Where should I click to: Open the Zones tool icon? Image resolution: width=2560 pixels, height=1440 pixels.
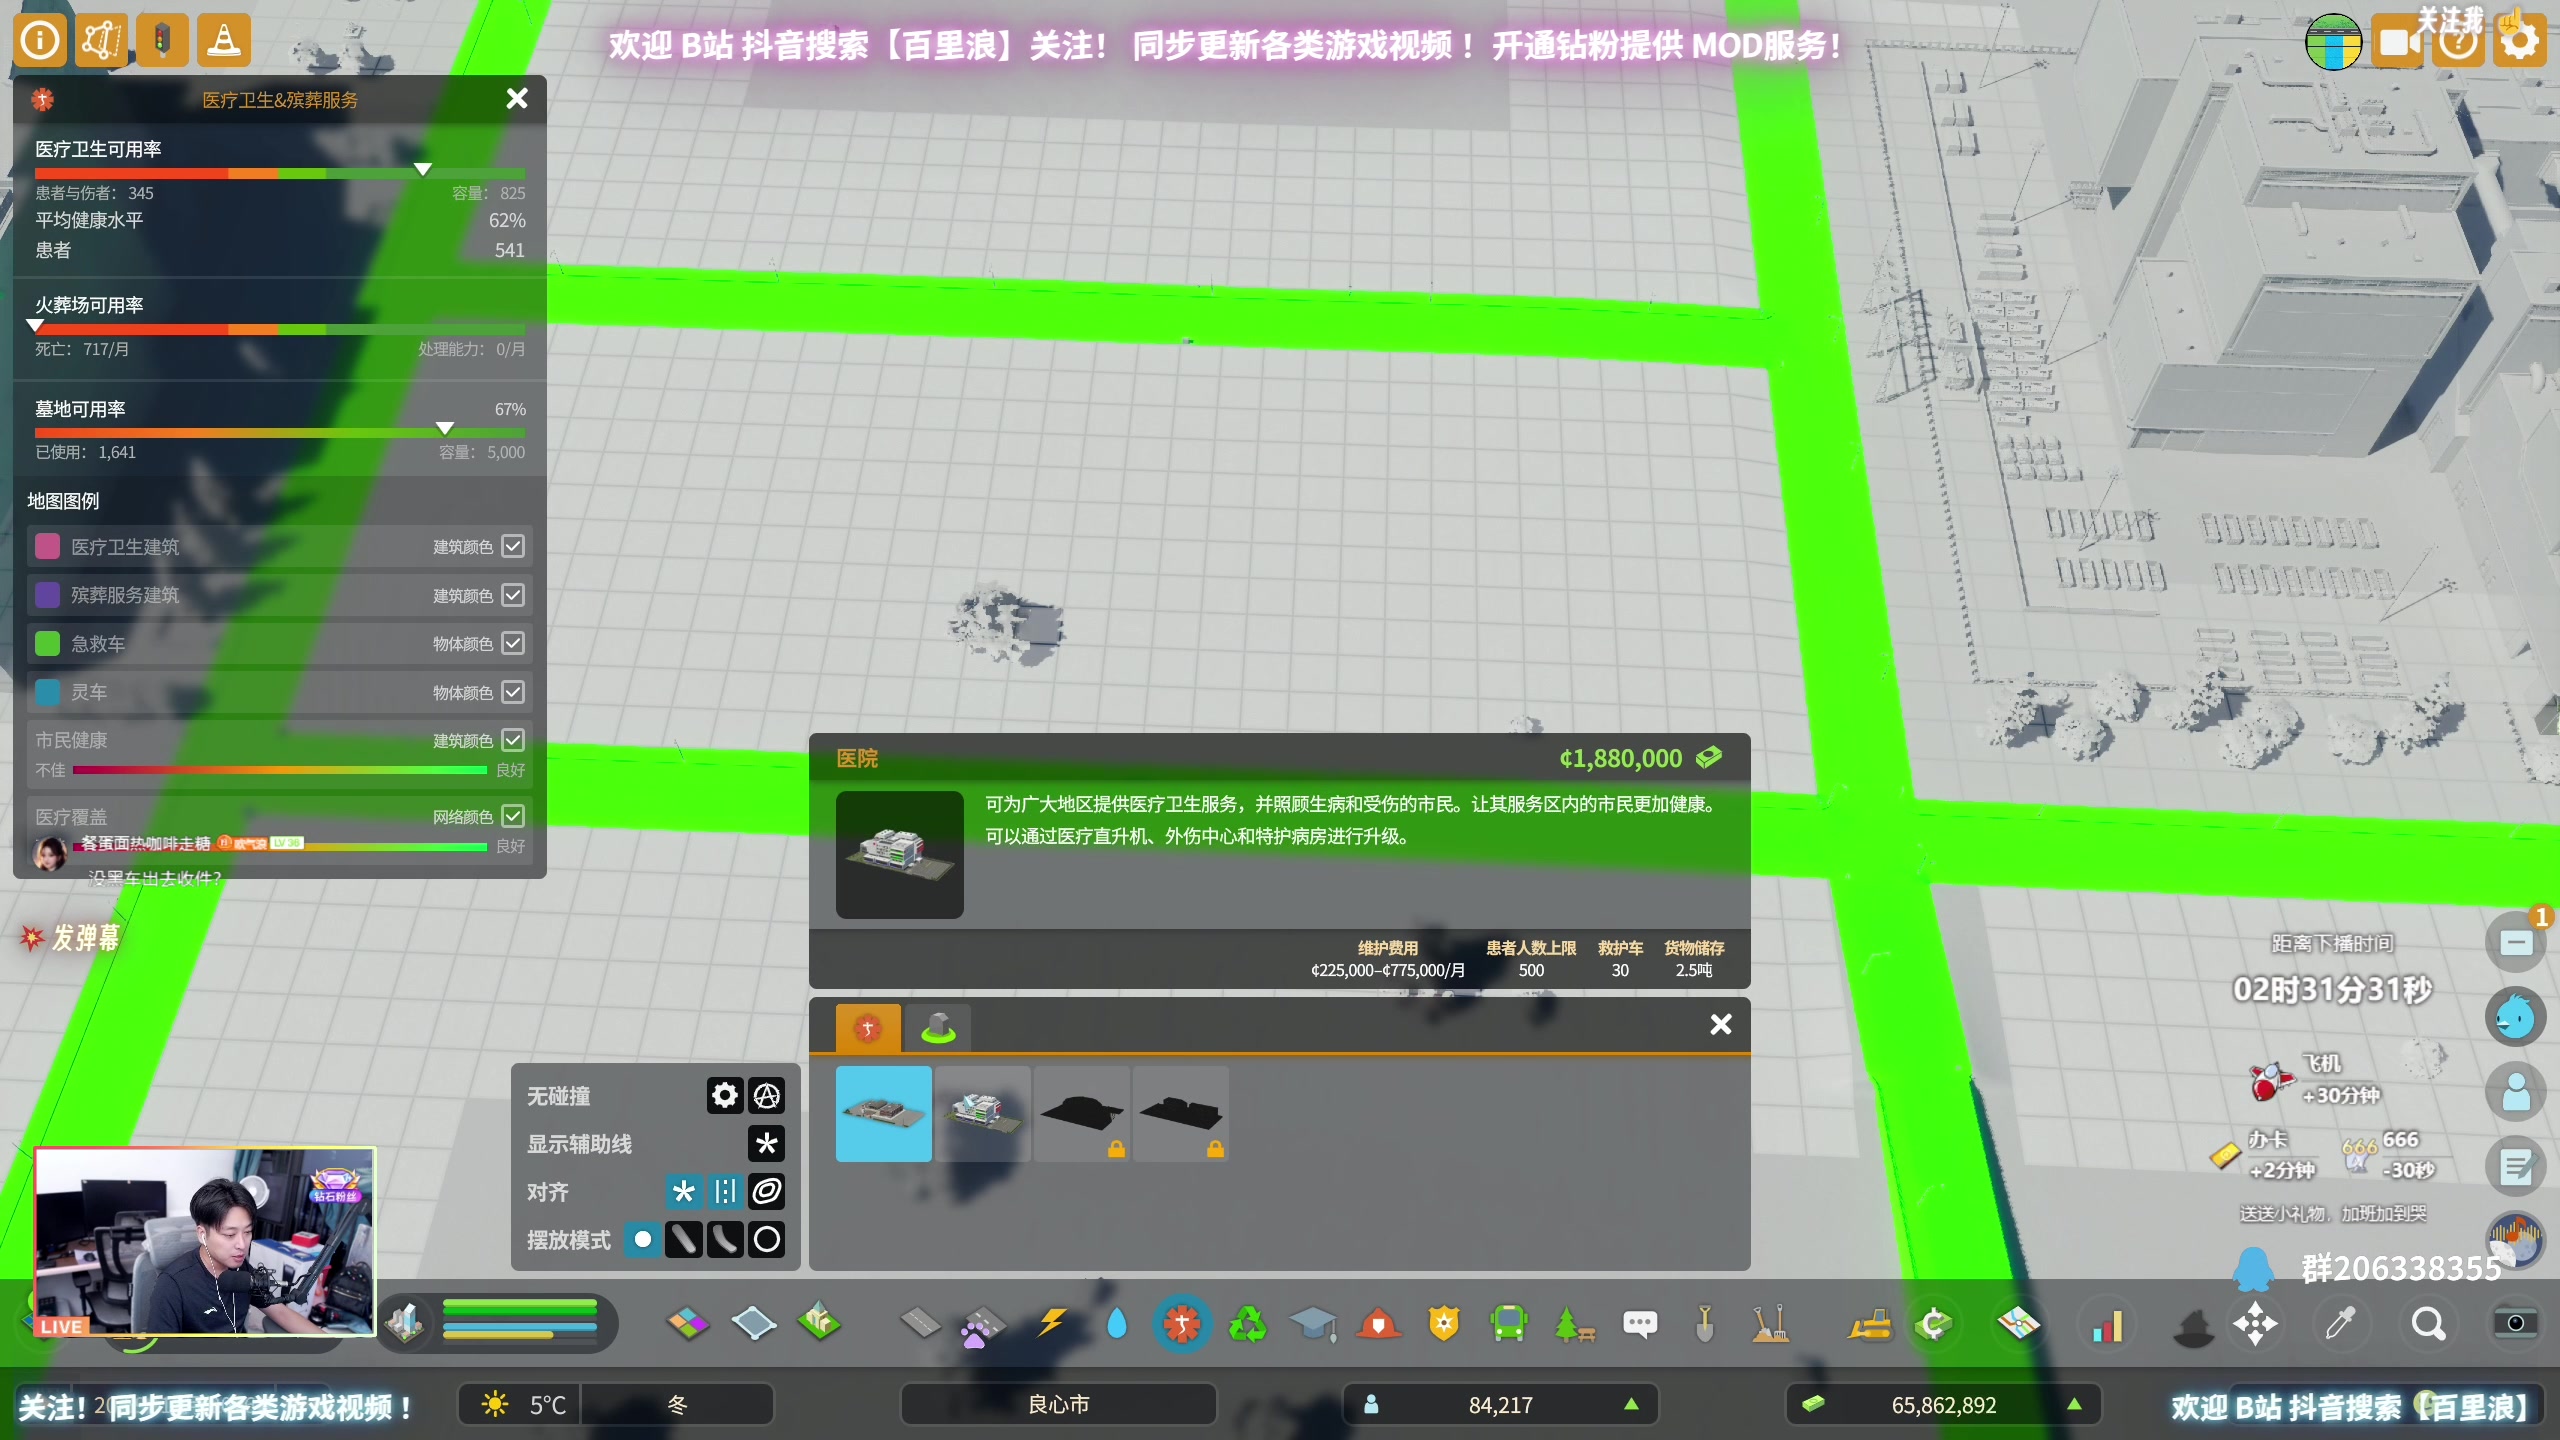coord(688,1324)
